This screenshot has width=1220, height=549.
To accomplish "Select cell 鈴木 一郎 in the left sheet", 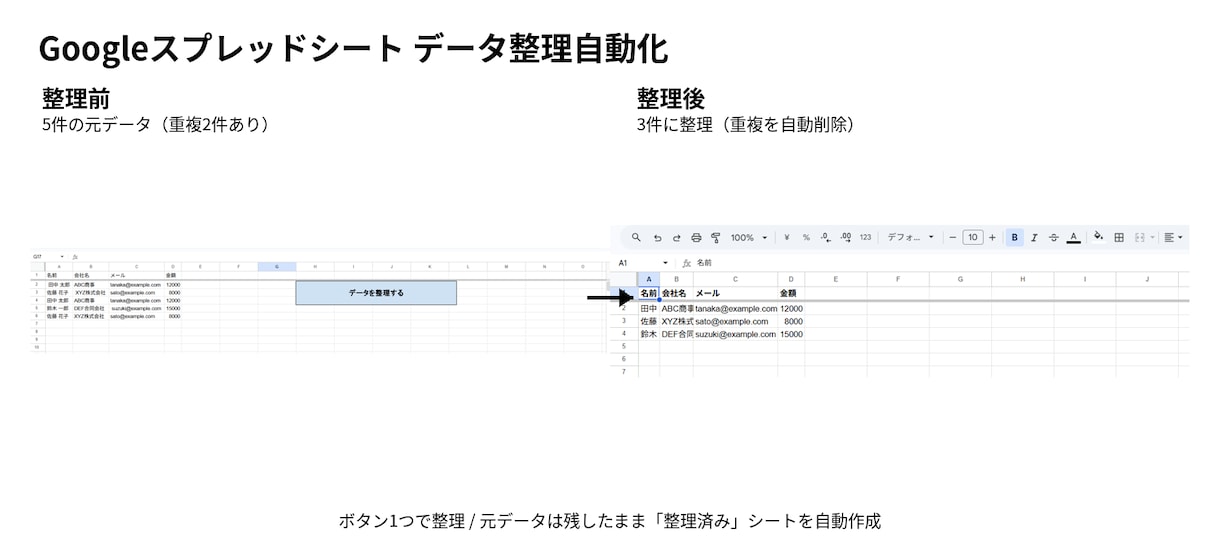I will [x=58, y=308].
